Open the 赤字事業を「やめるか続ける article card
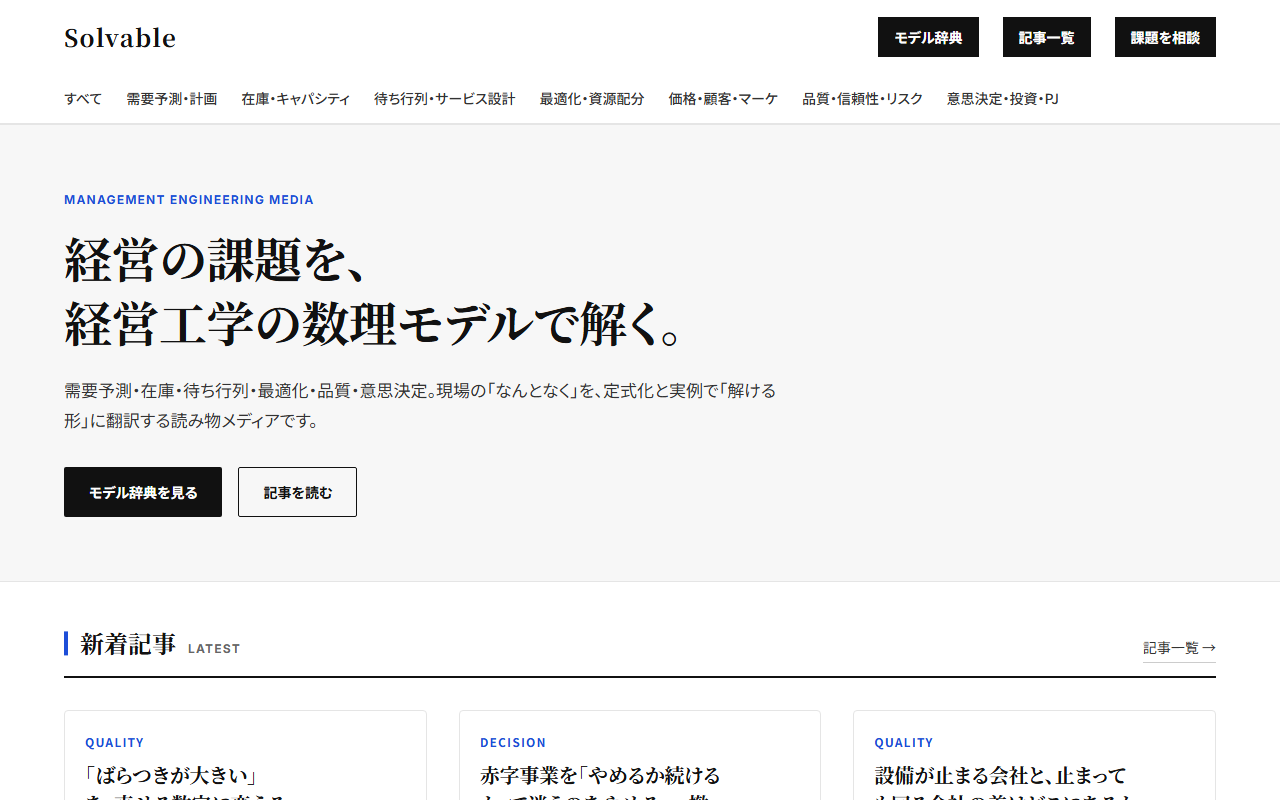Screen dimensions: 1280x800 [x=640, y=755]
